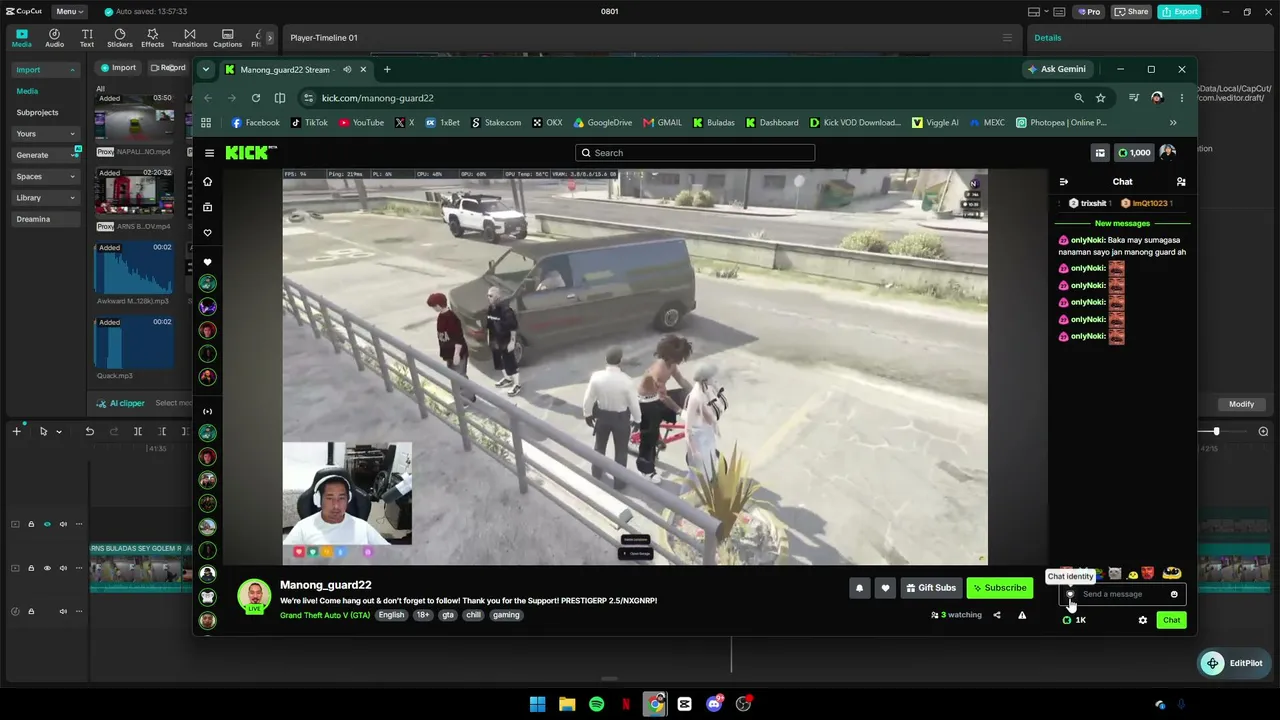Image resolution: width=1280 pixels, height=720 pixels.
Task: Open the Kick Dashboard bookmark
Action: click(771, 123)
